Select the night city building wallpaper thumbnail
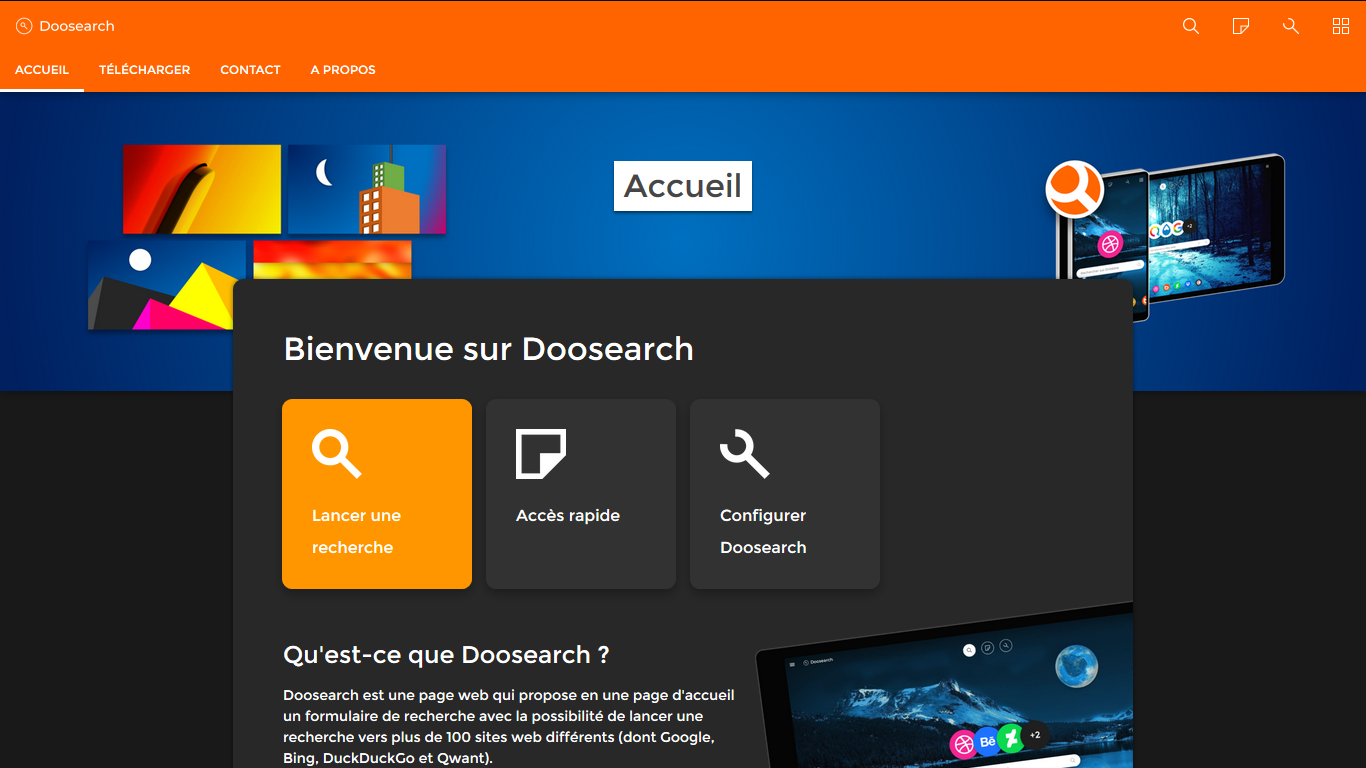The height and width of the screenshot is (768, 1366). (x=367, y=189)
